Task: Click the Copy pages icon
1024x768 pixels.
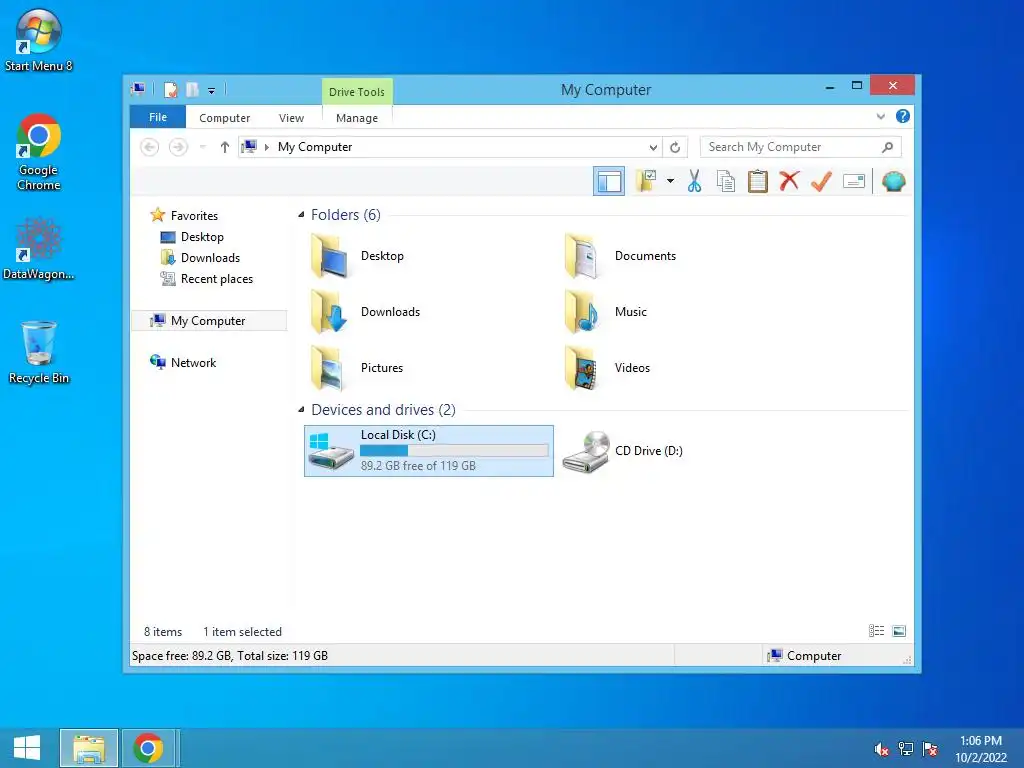Action: tap(726, 181)
